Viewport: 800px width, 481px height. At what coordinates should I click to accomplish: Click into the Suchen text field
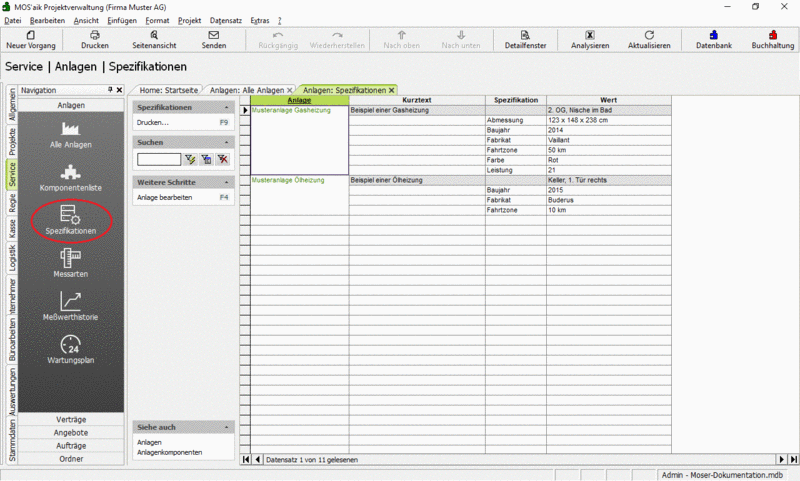(159, 159)
